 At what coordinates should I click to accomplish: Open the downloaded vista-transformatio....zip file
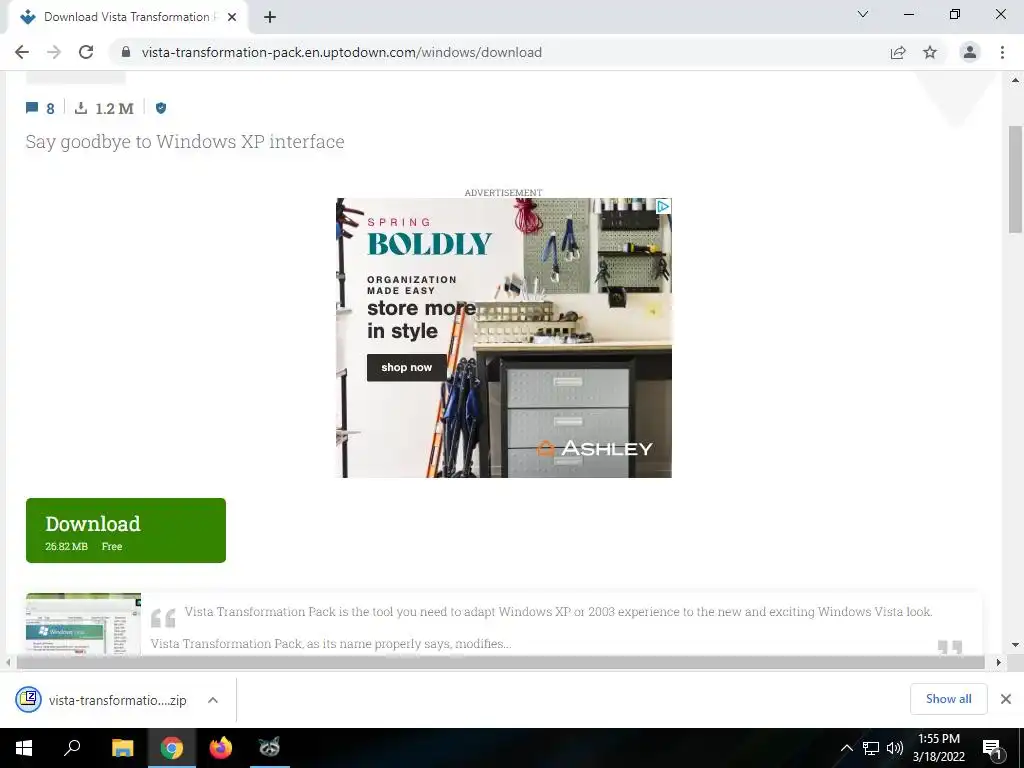pos(103,700)
